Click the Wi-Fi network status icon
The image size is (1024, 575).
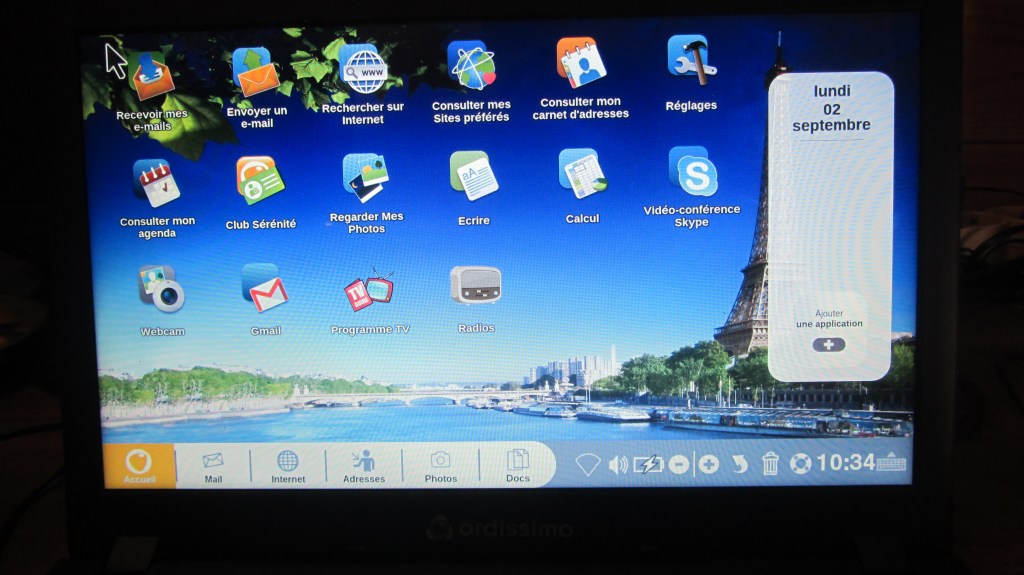coord(587,464)
